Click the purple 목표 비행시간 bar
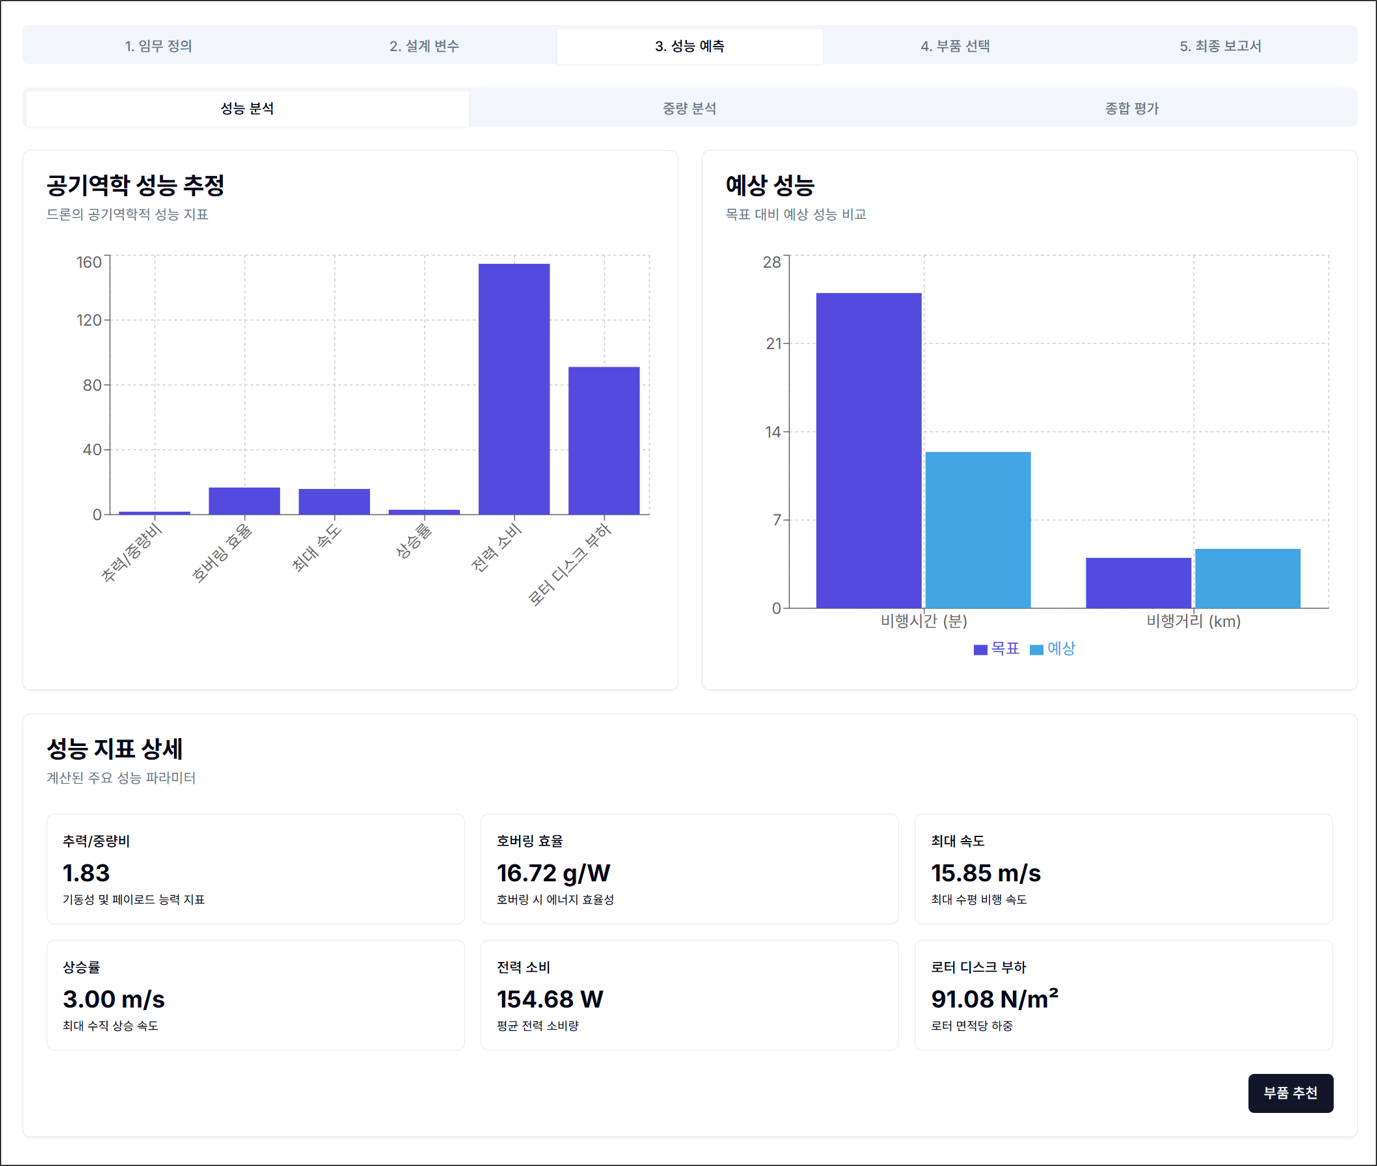 (x=868, y=450)
